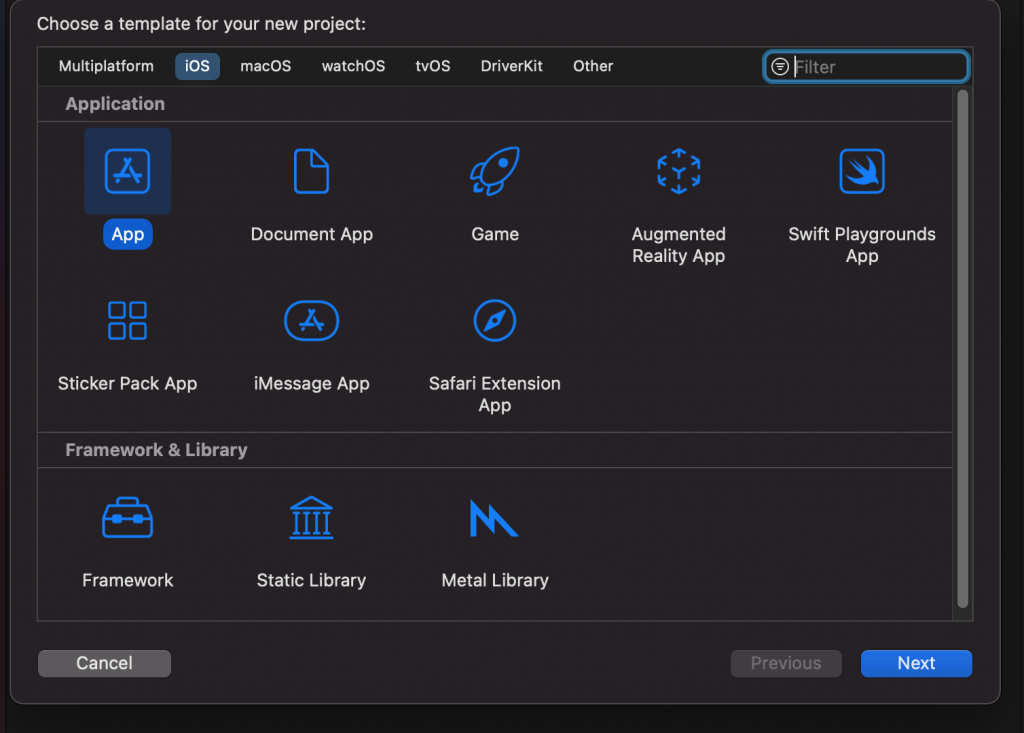
Task: Focus the Filter search field
Action: point(867,67)
